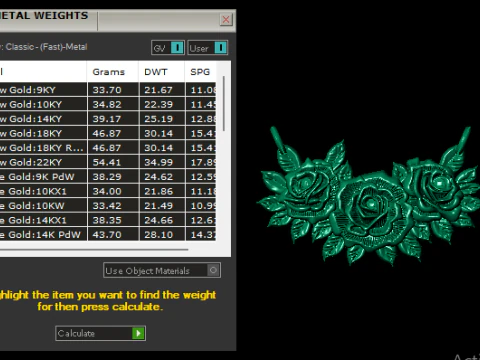Click the 39.17 grams cell
This screenshot has height=360, width=480.
(x=113, y=119)
